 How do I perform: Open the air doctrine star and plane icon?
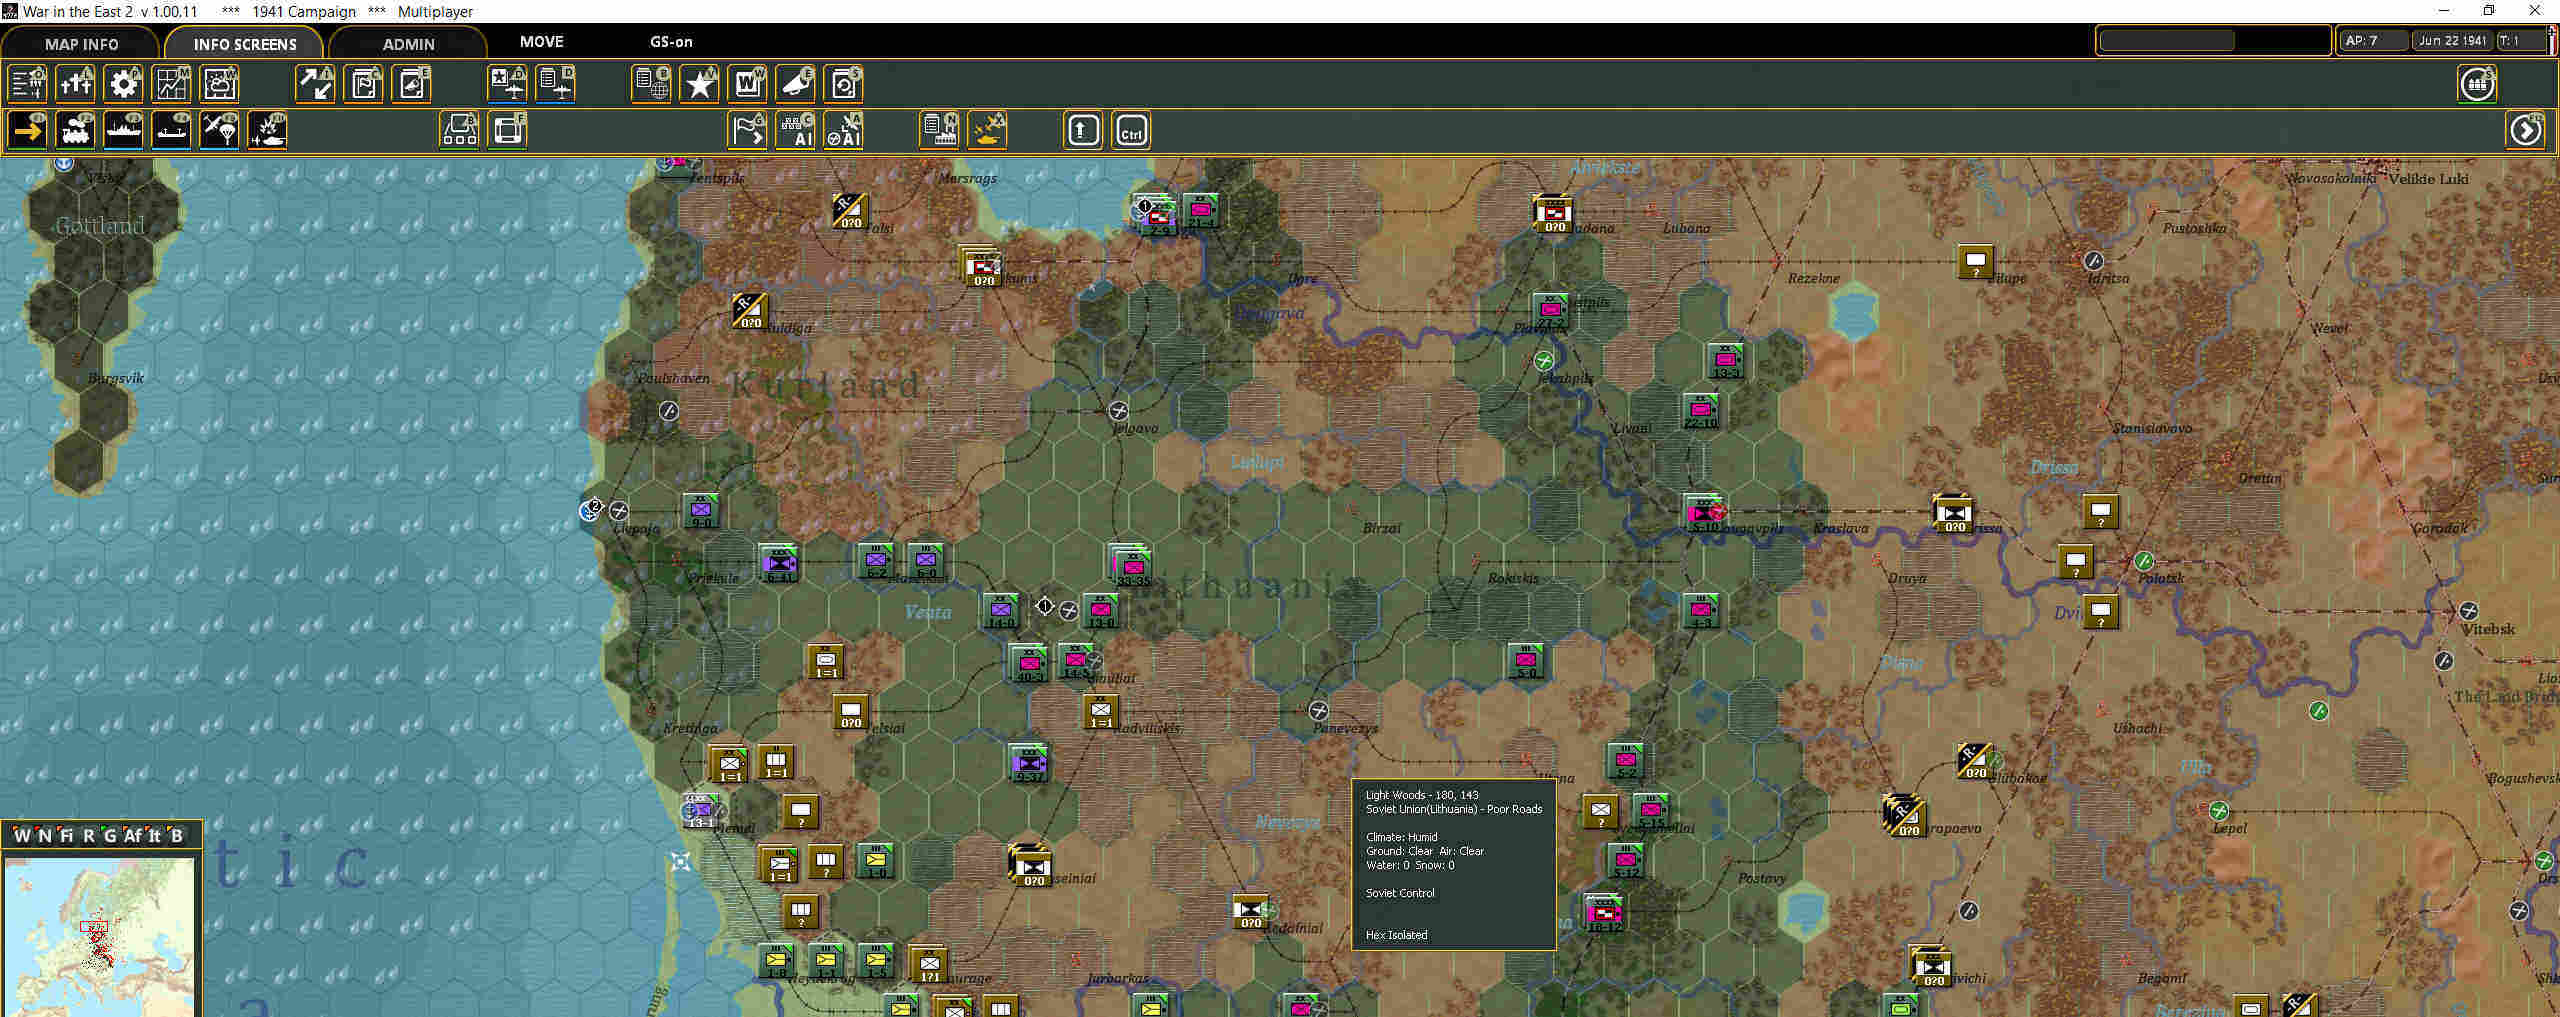point(508,84)
